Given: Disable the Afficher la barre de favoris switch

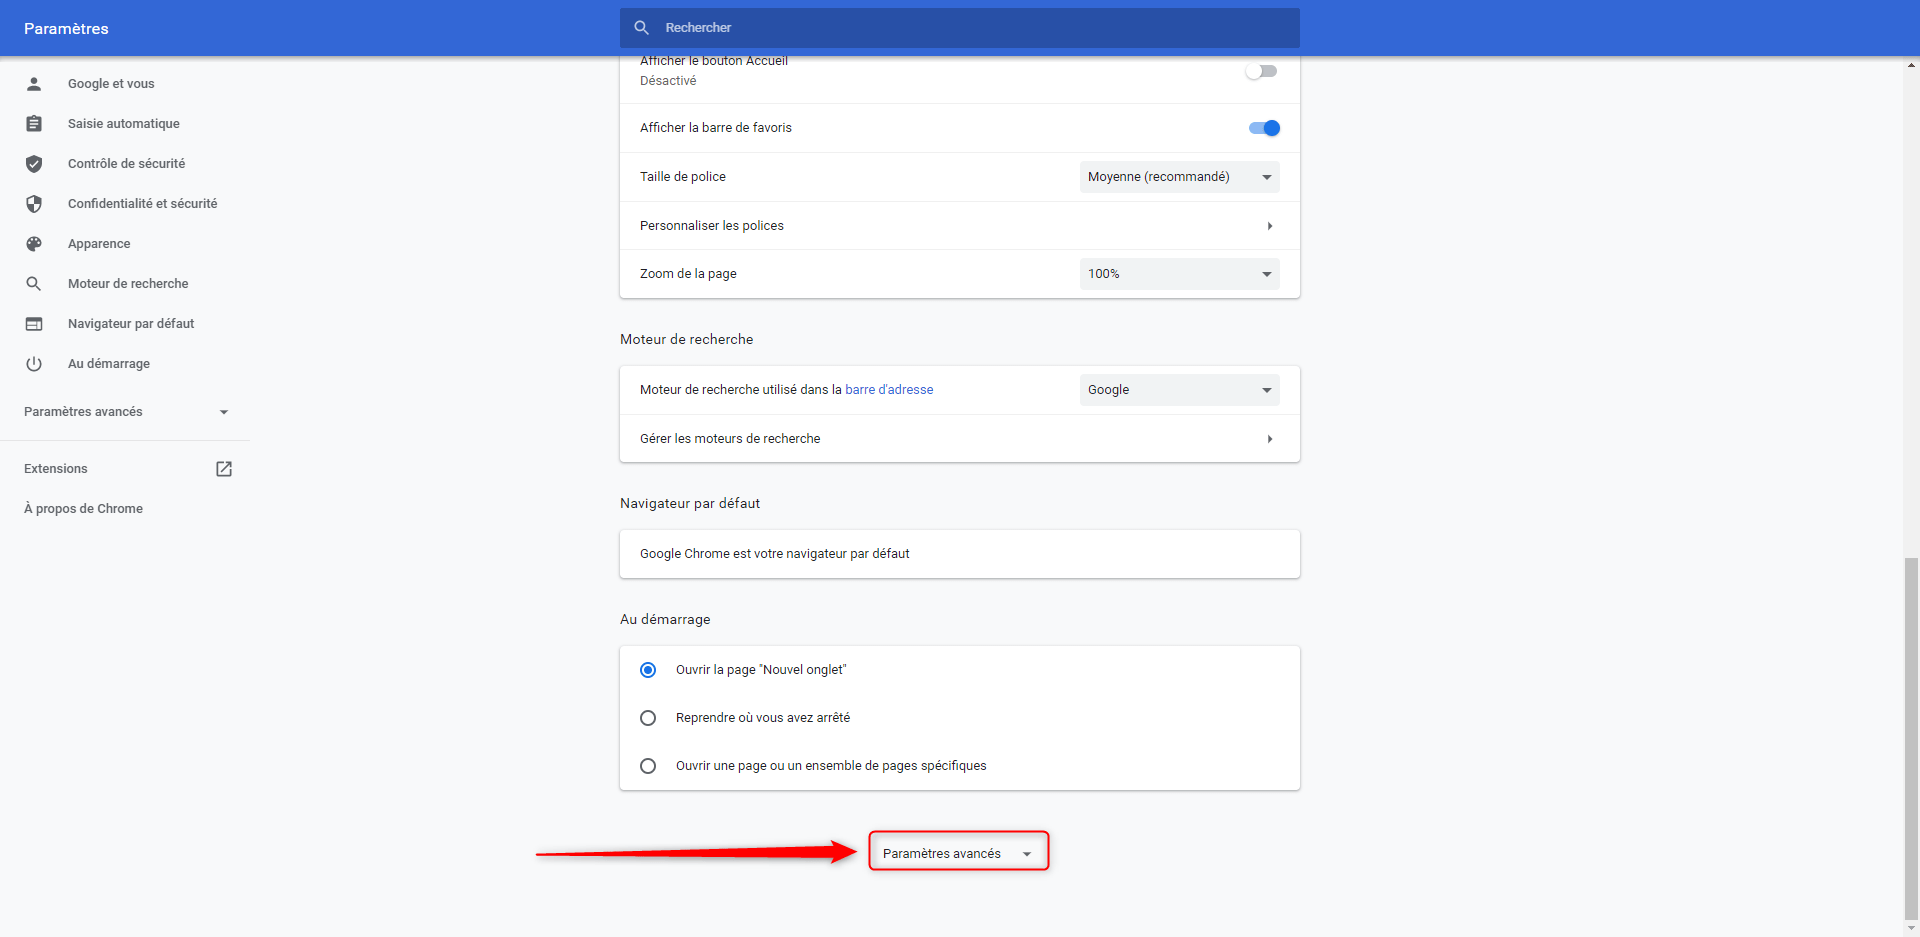Looking at the screenshot, I should tap(1264, 128).
